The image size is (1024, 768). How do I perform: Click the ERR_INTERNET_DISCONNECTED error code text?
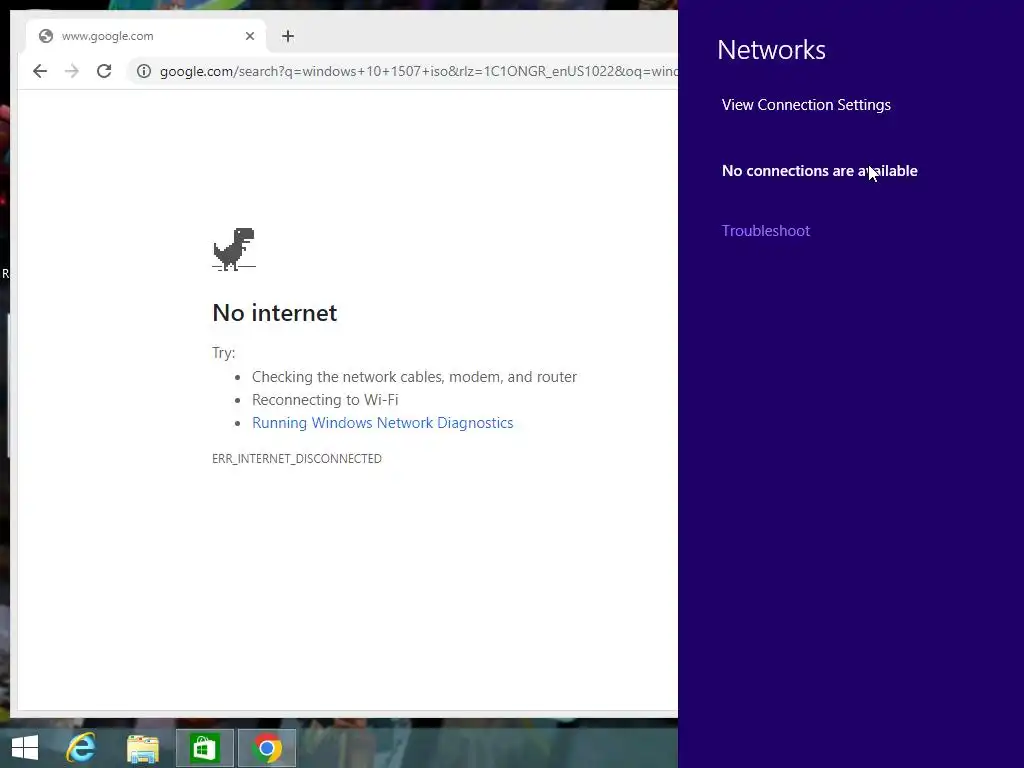(x=297, y=458)
